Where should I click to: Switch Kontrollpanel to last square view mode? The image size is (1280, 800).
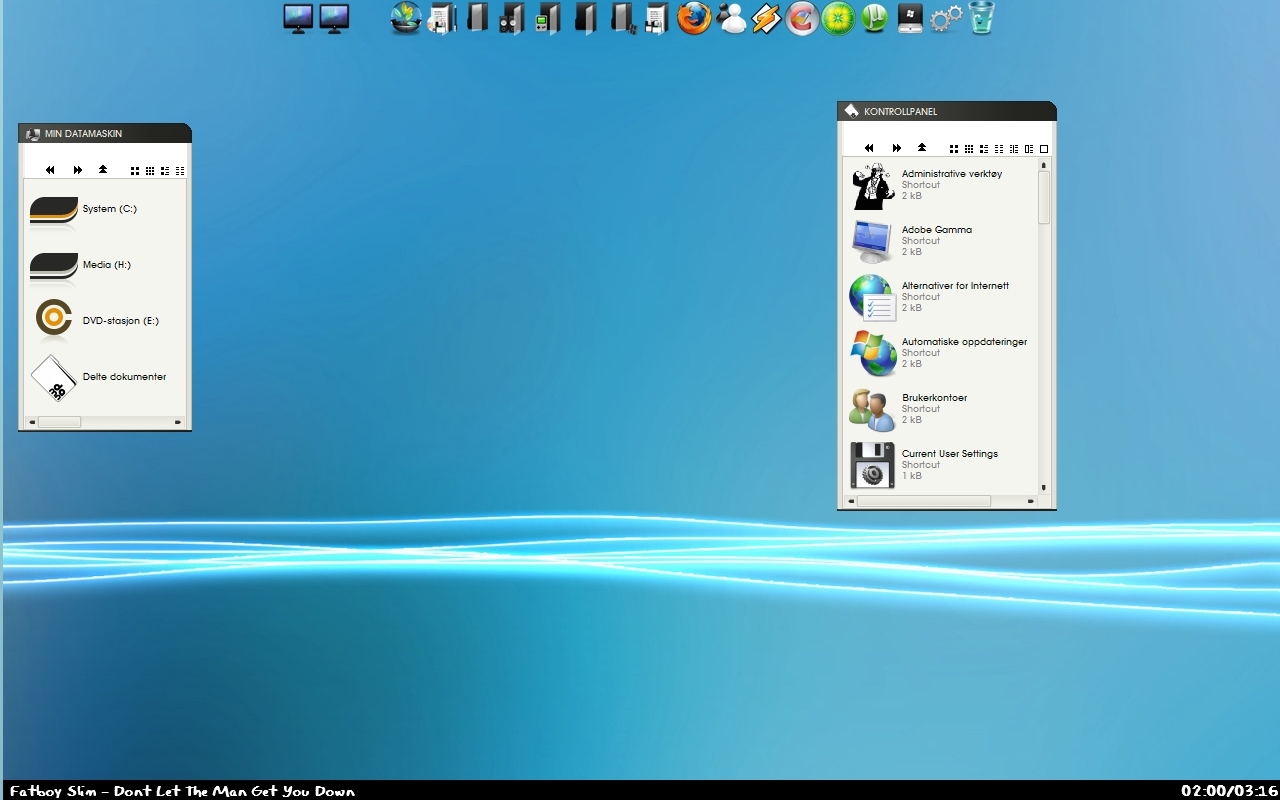[x=1044, y=149]
